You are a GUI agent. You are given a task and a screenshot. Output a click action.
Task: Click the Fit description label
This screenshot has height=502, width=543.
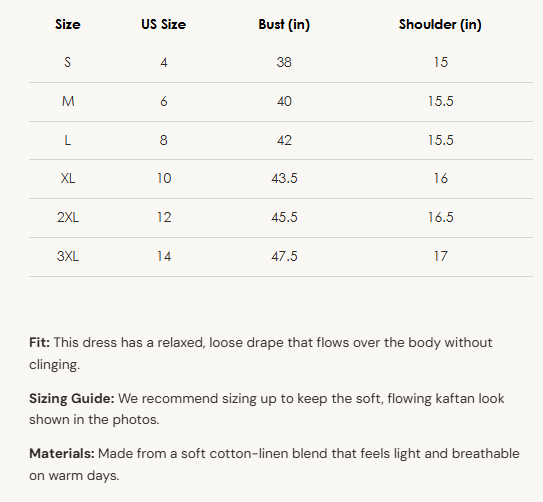[39, 342]
